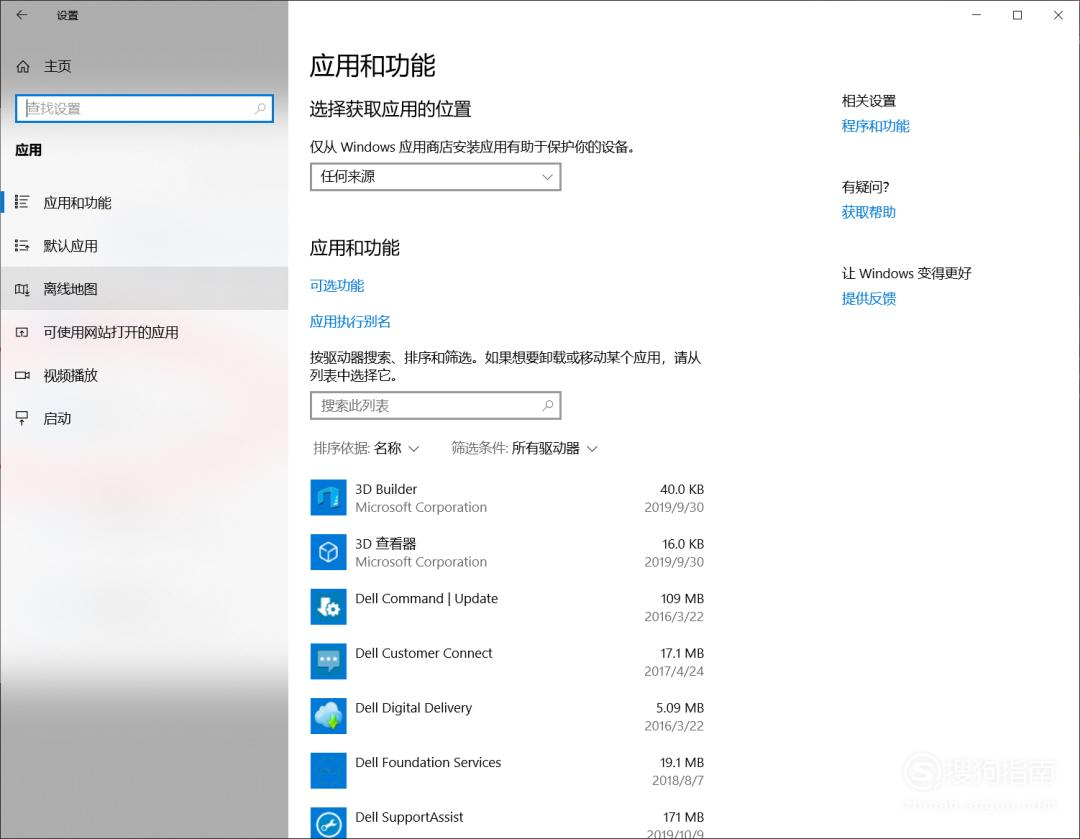This screenshot has height=839, width=1080.
Task: Click the 109 MB size value
Action: pyautogui.click(x=682, y=599)
